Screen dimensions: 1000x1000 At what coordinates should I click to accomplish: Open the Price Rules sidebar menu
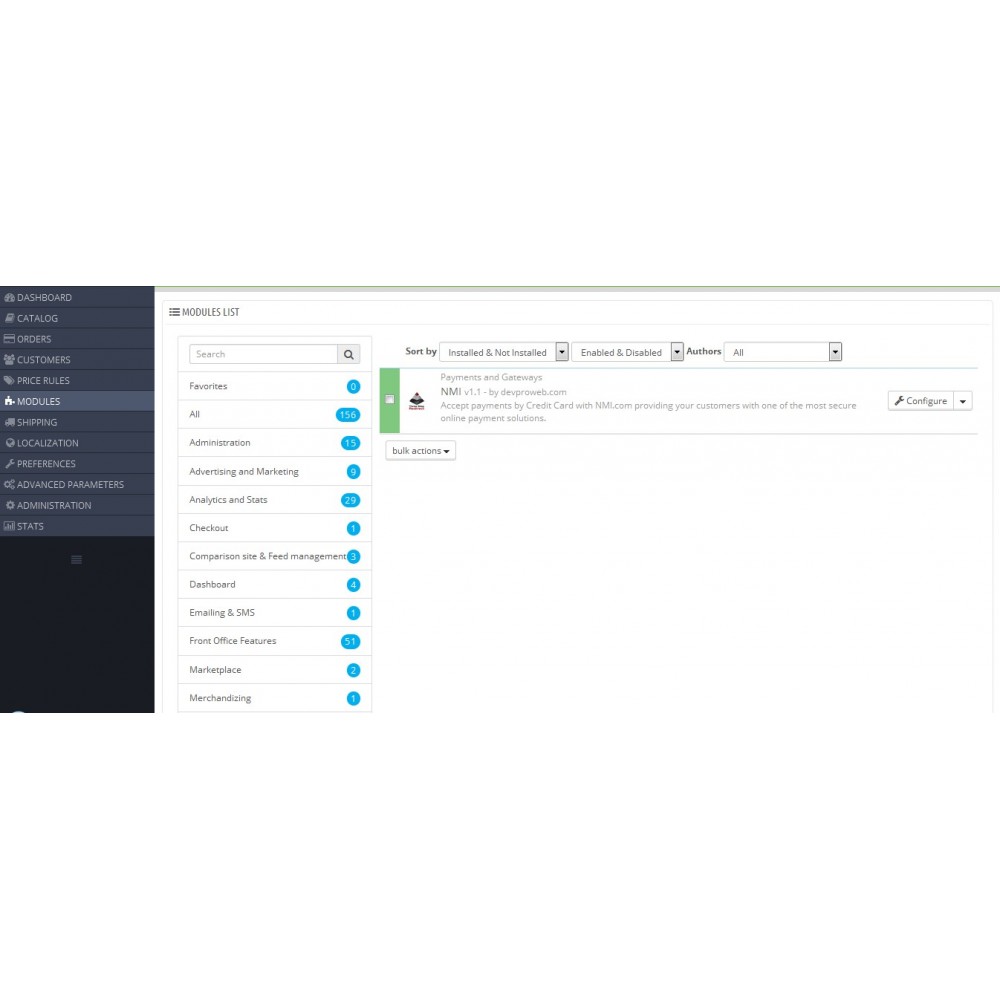77,380
